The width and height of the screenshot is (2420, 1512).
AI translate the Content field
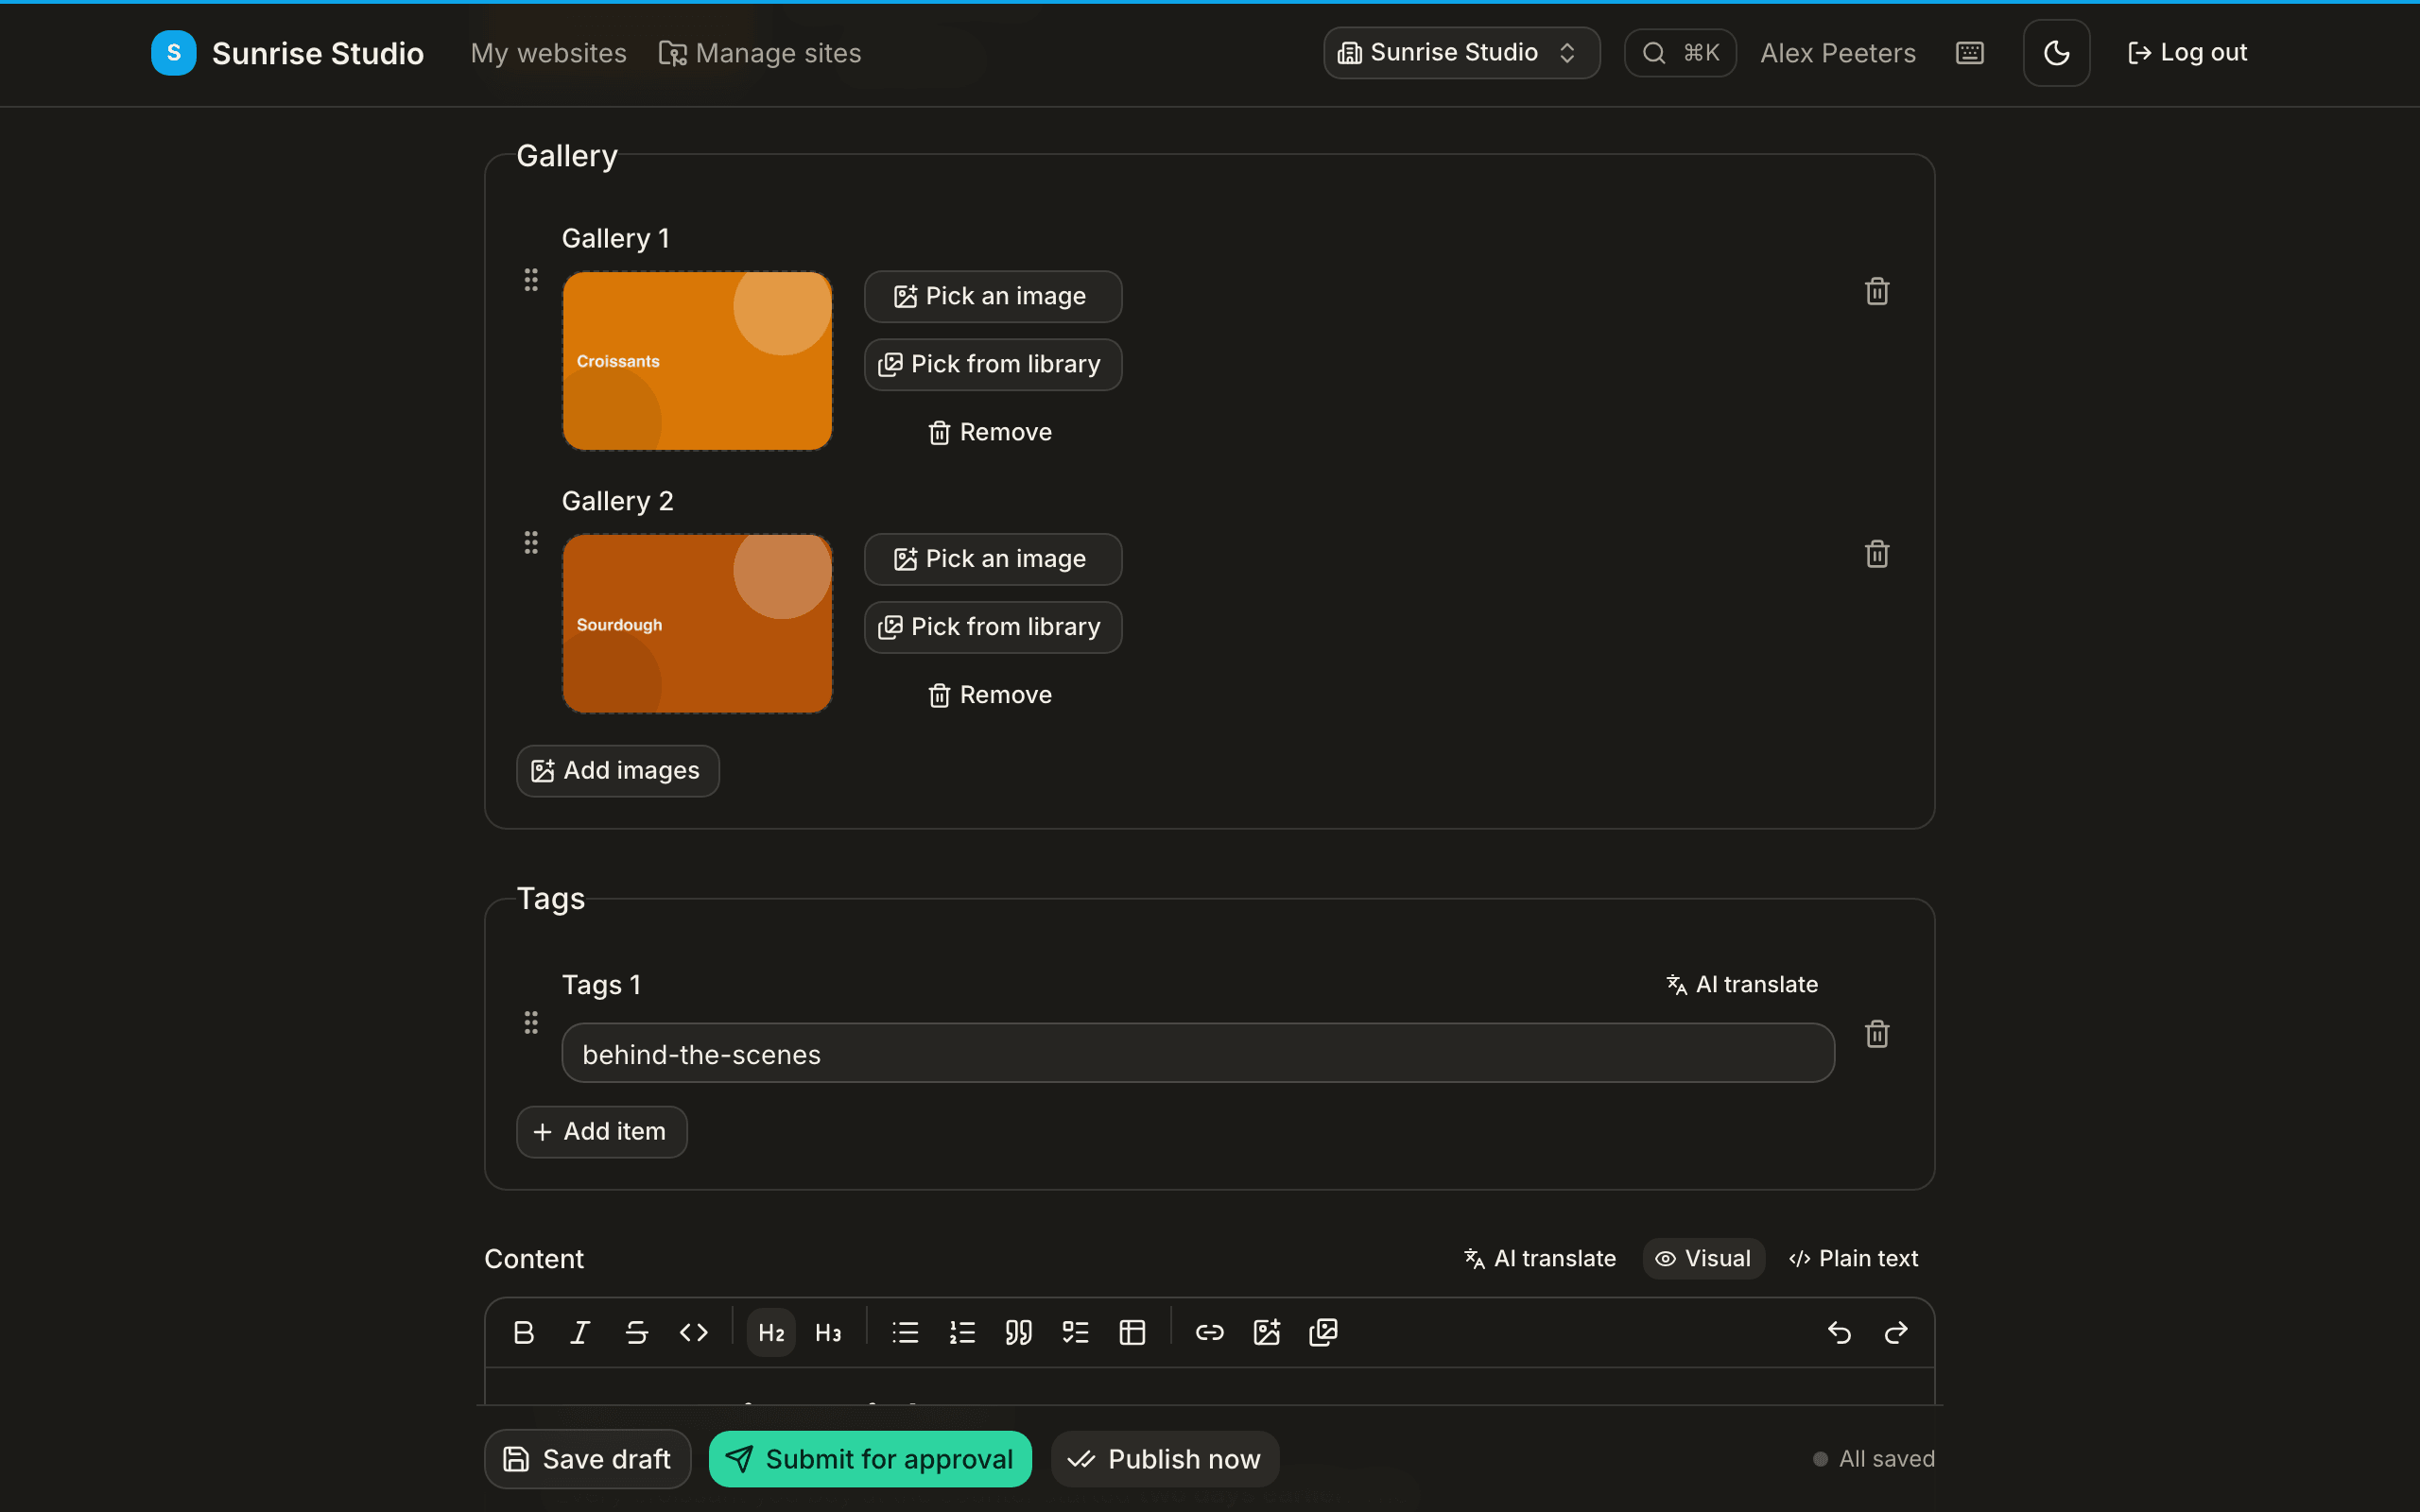pyautogui.click(x=1540, y=1258)
